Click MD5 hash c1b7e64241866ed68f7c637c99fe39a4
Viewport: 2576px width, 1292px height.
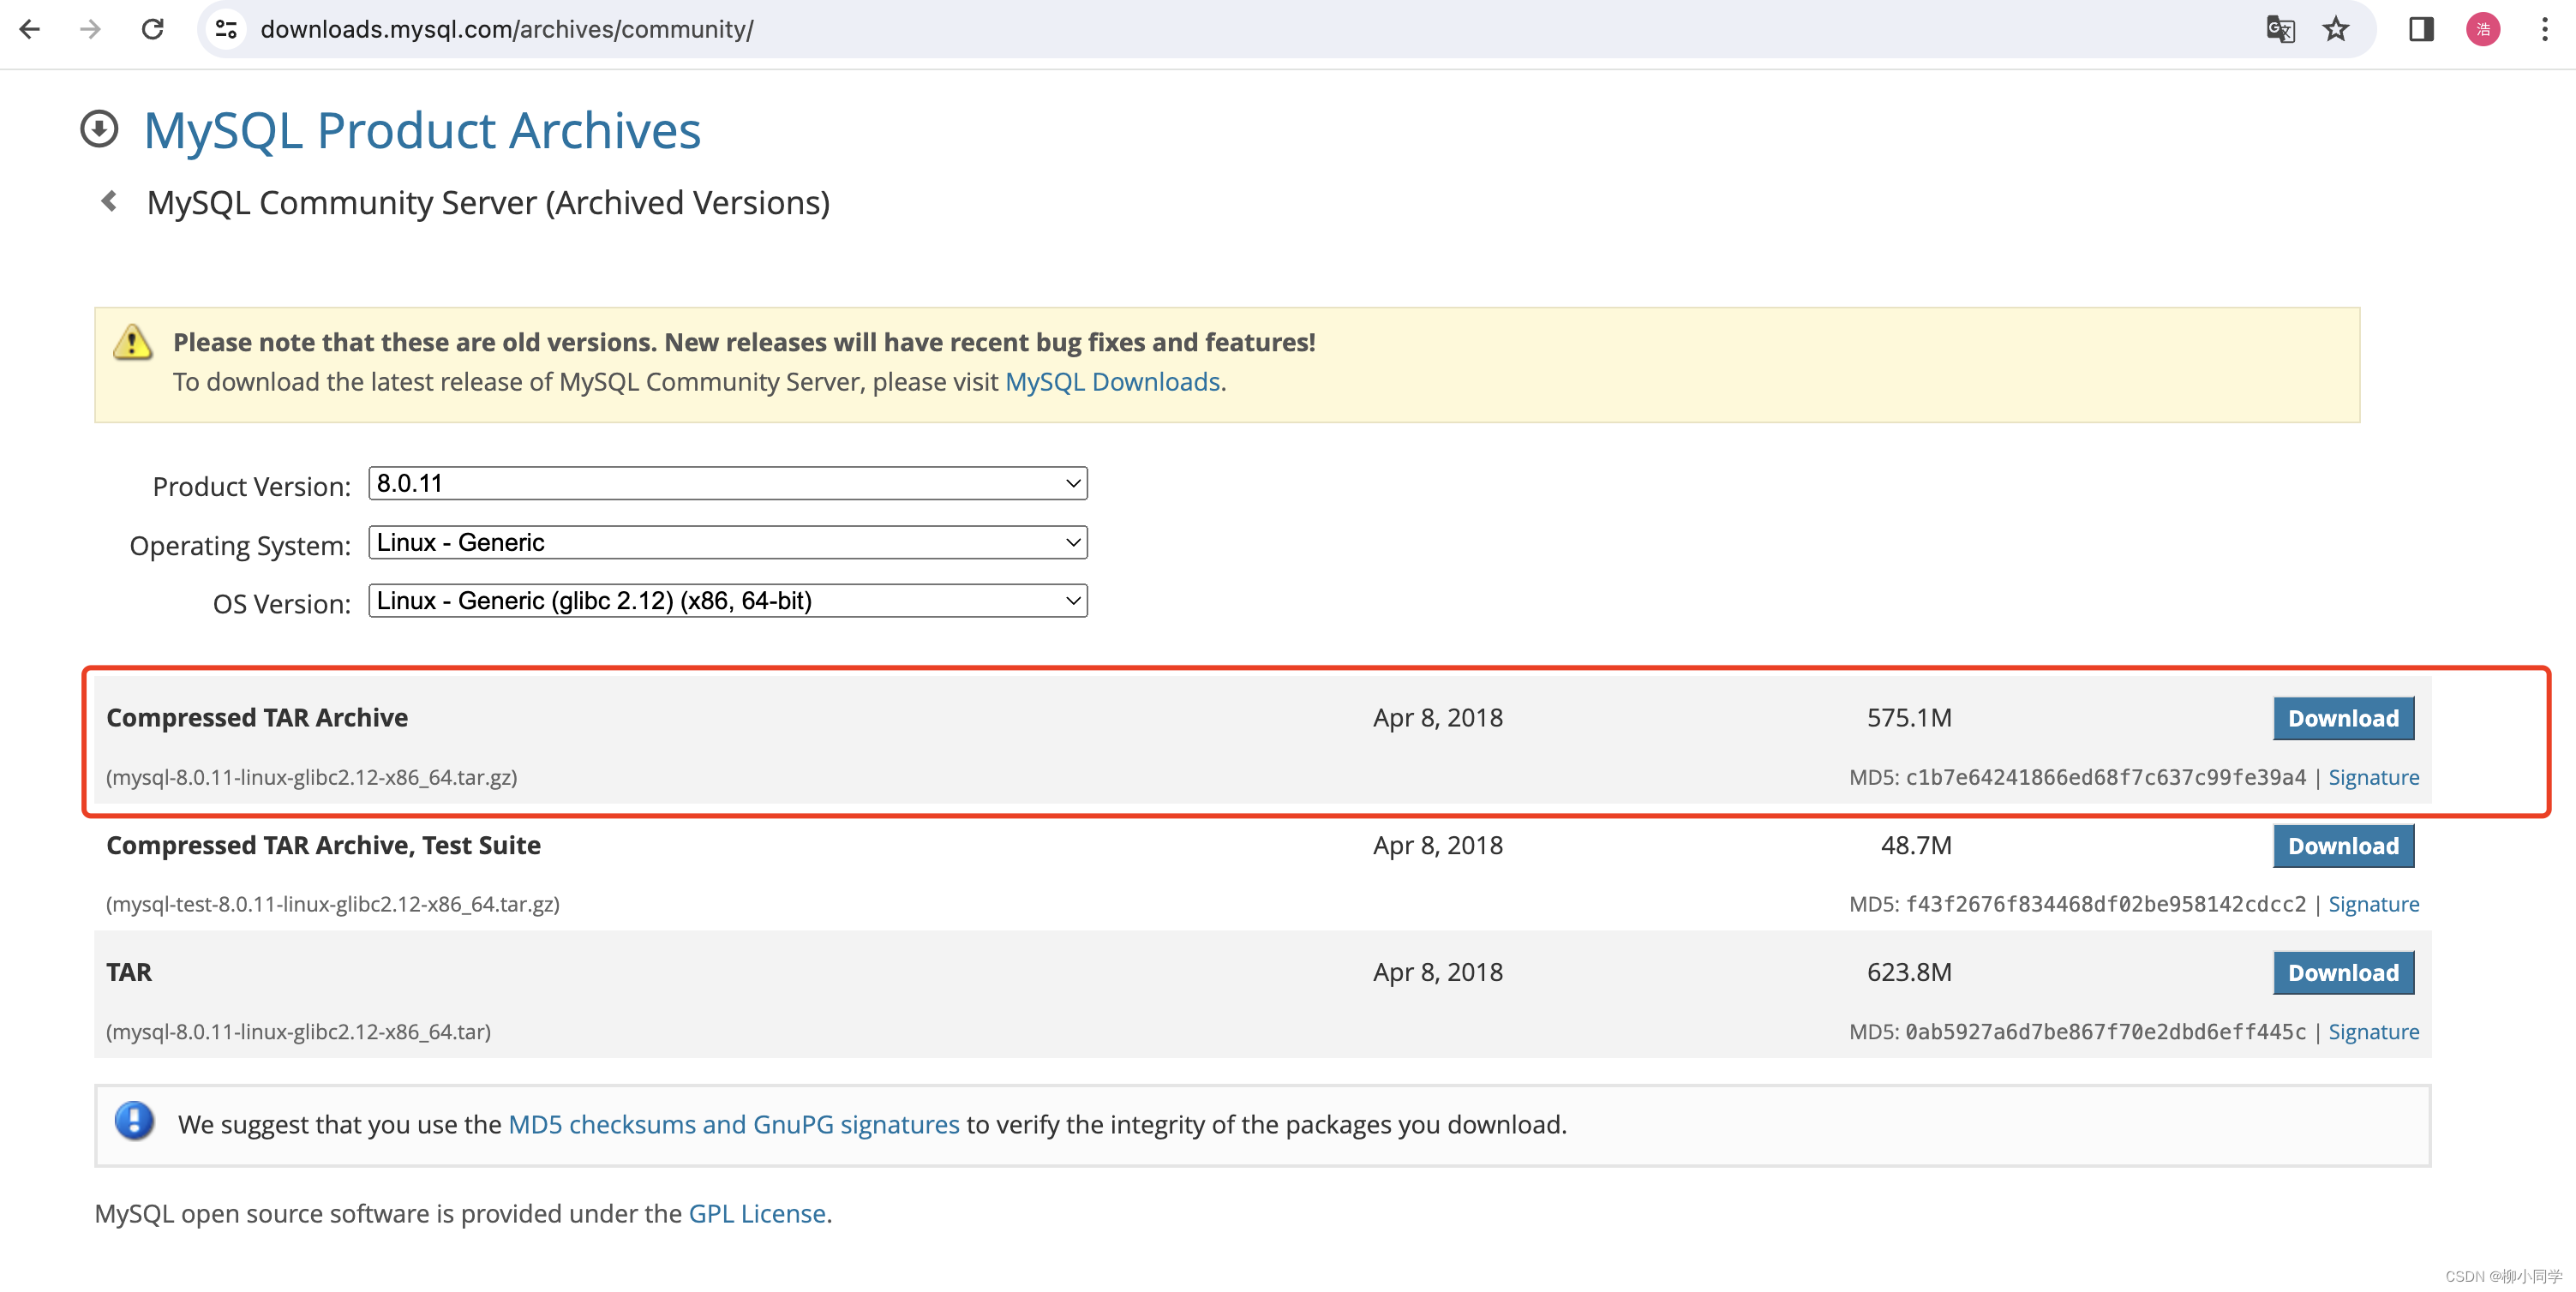coord(2105,777)
